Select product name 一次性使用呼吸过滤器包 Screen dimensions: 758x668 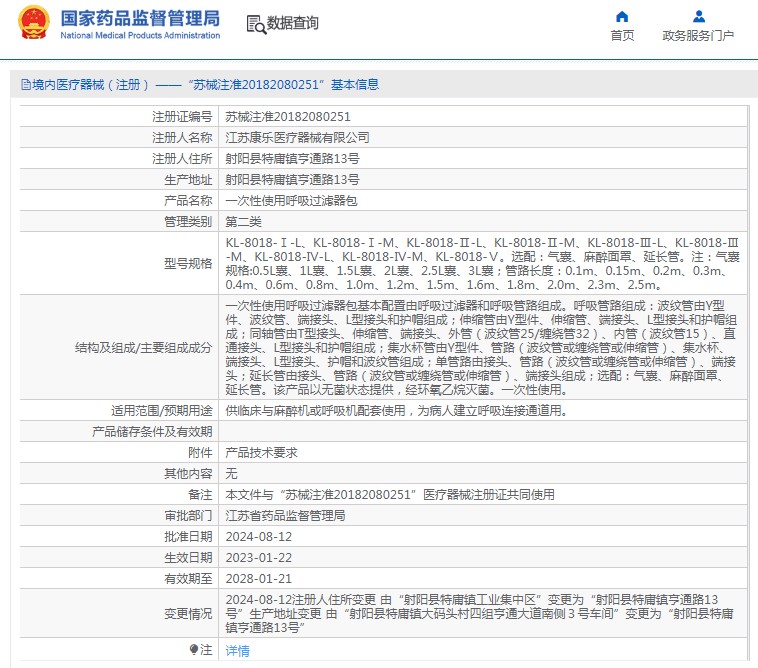point(291,201)
